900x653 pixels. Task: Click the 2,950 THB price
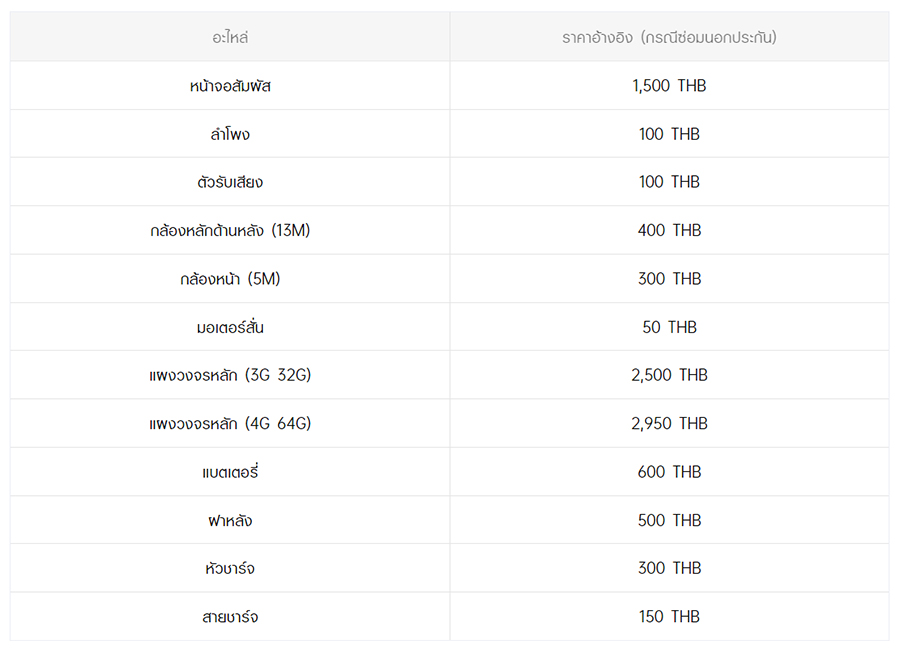click(x=669, y=424)
